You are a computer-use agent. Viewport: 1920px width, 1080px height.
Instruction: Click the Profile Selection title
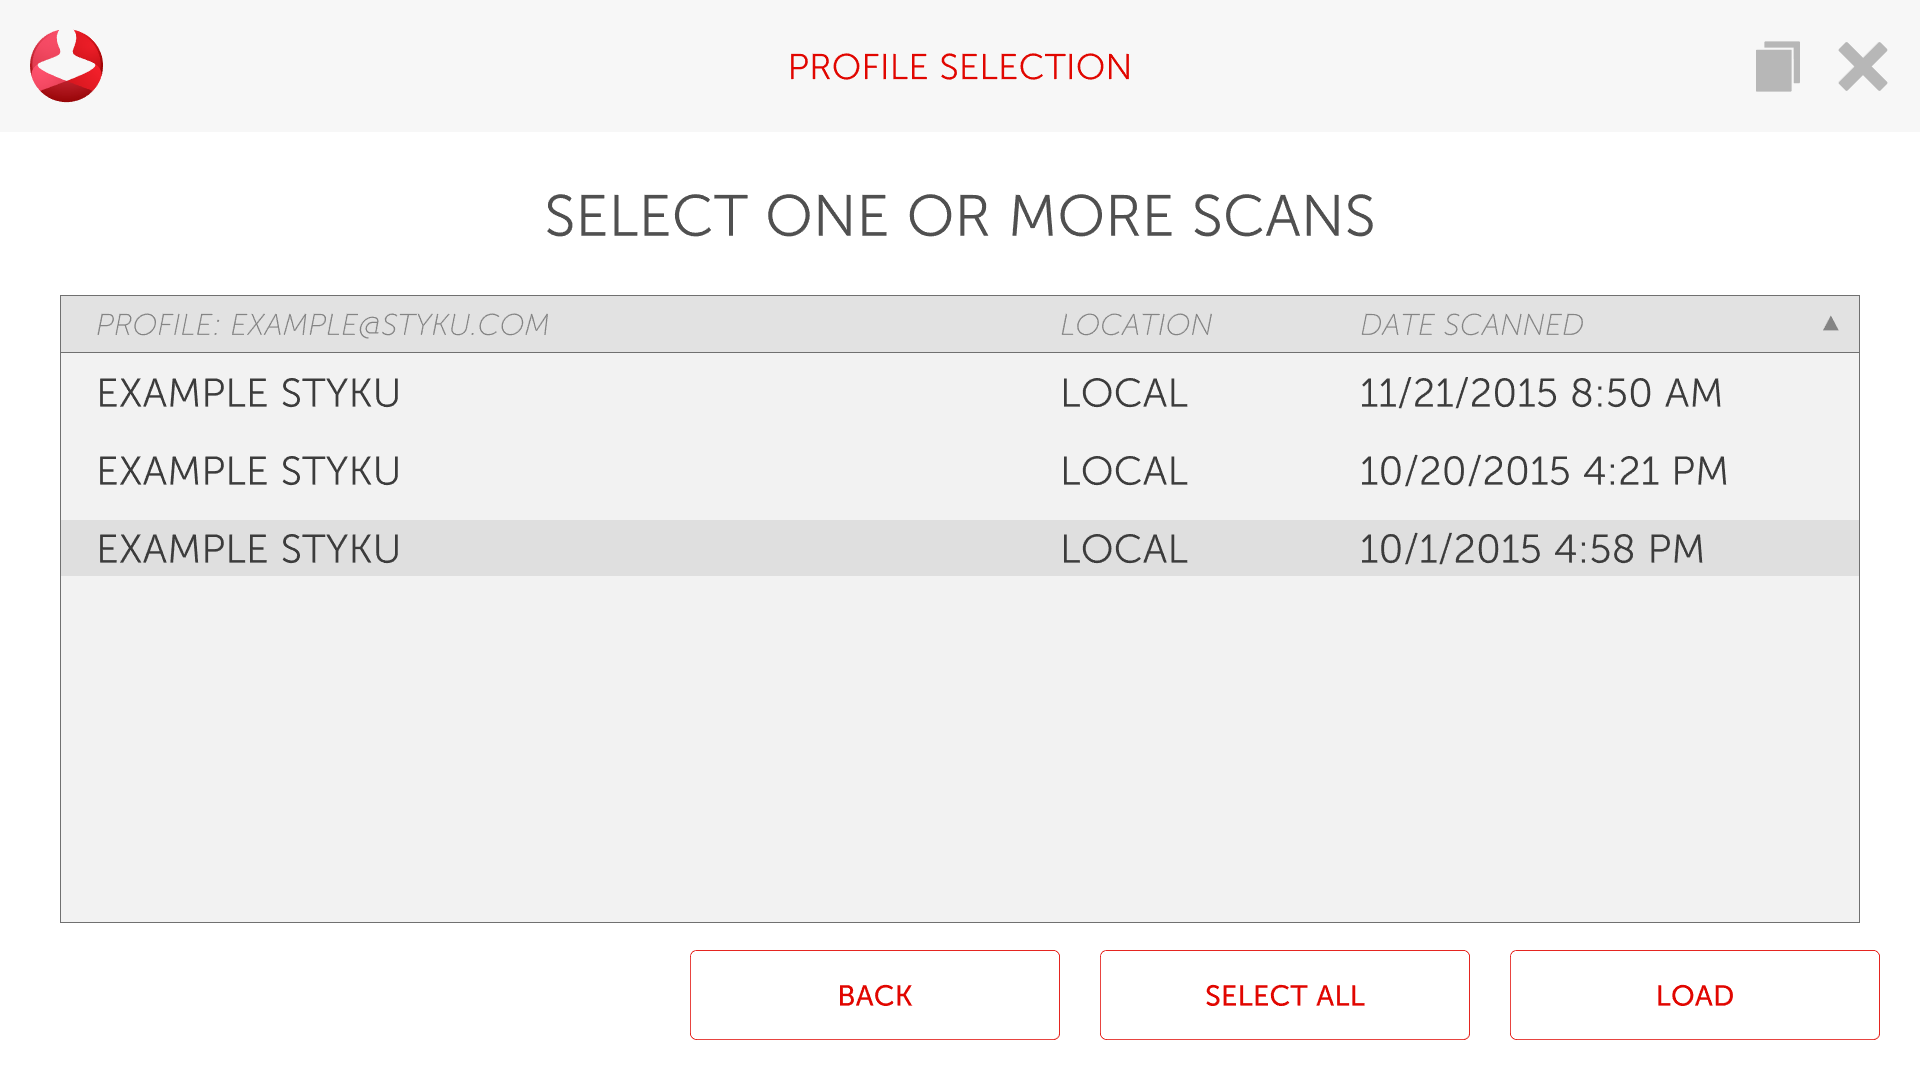click(x=959, y=67)
